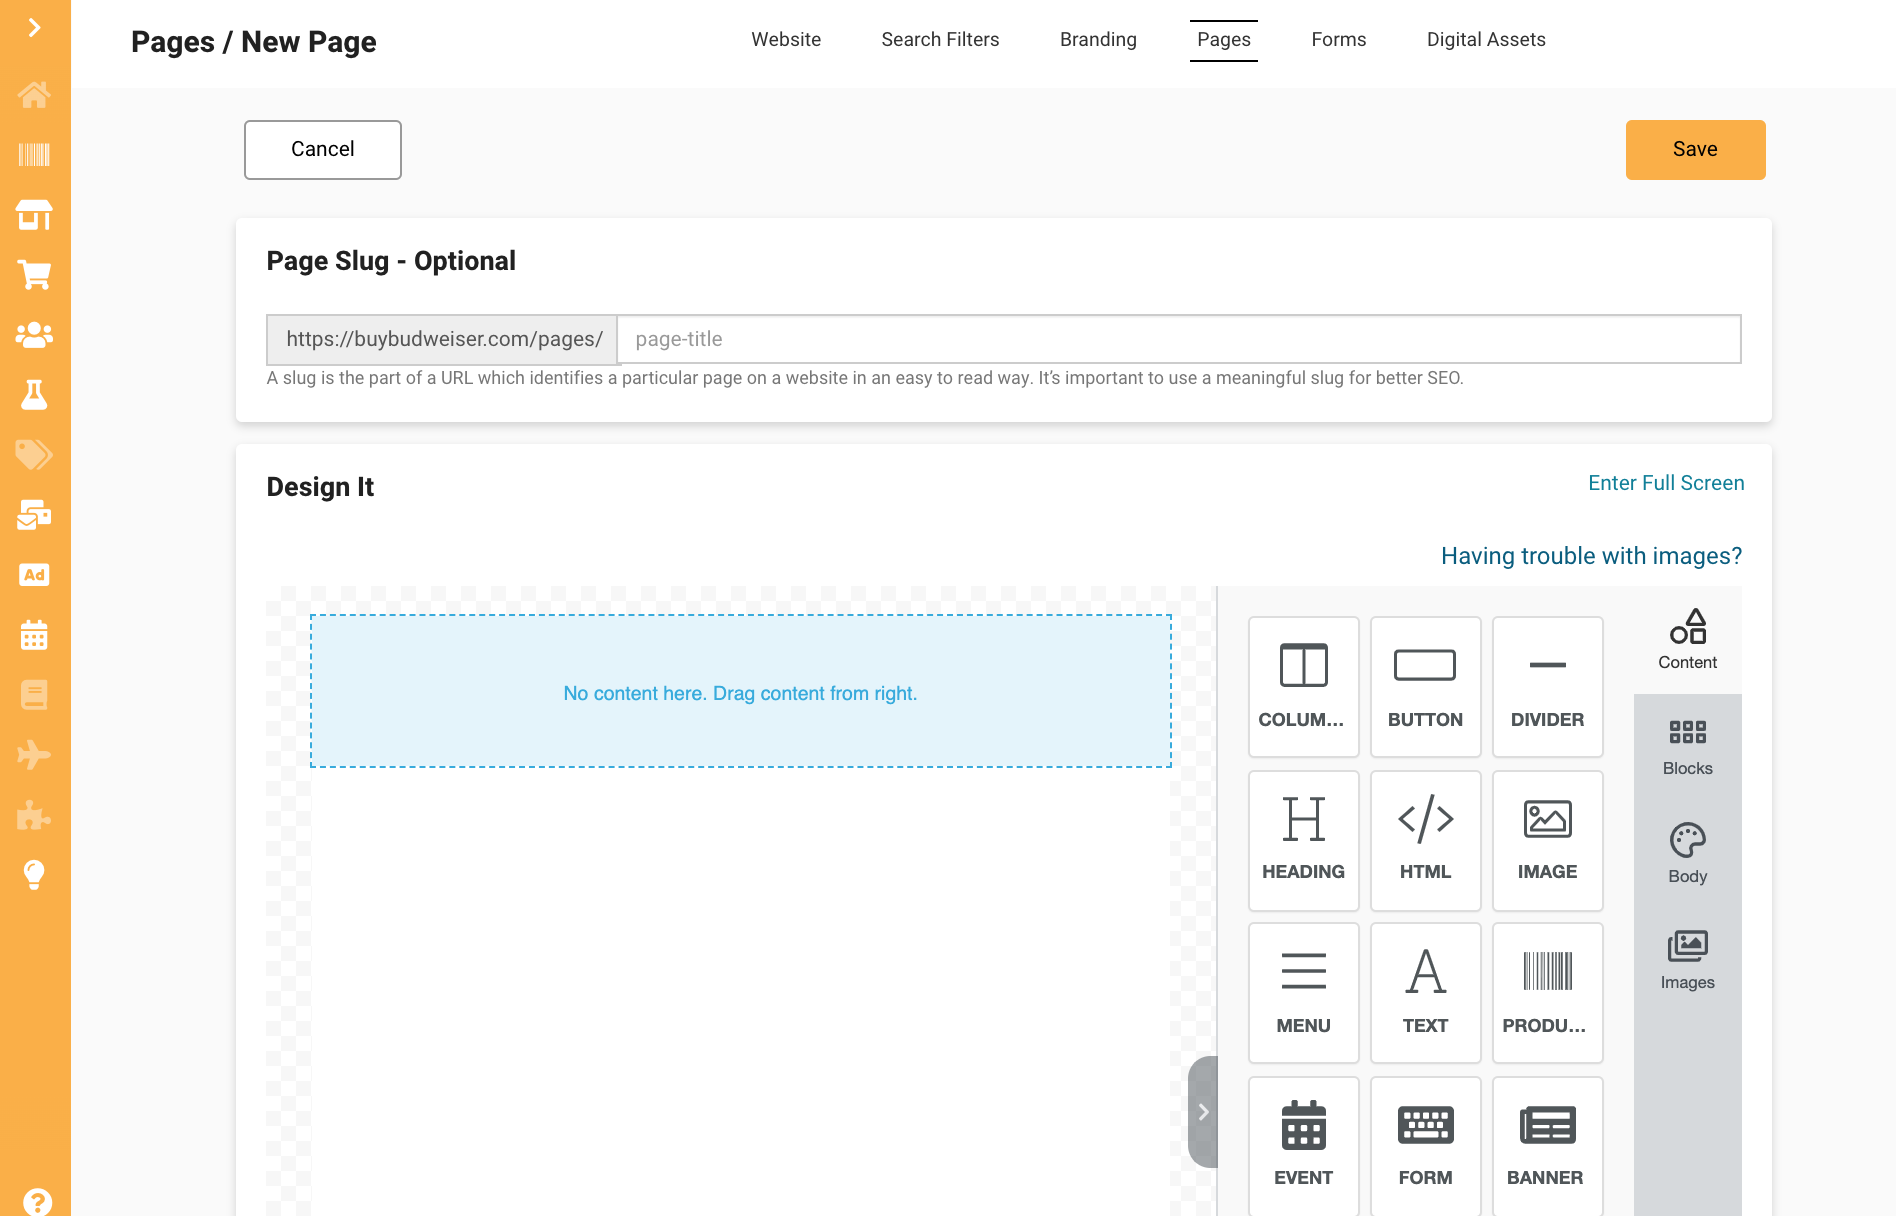
Task: Select the Image content block
Action: coord(1548,841)
